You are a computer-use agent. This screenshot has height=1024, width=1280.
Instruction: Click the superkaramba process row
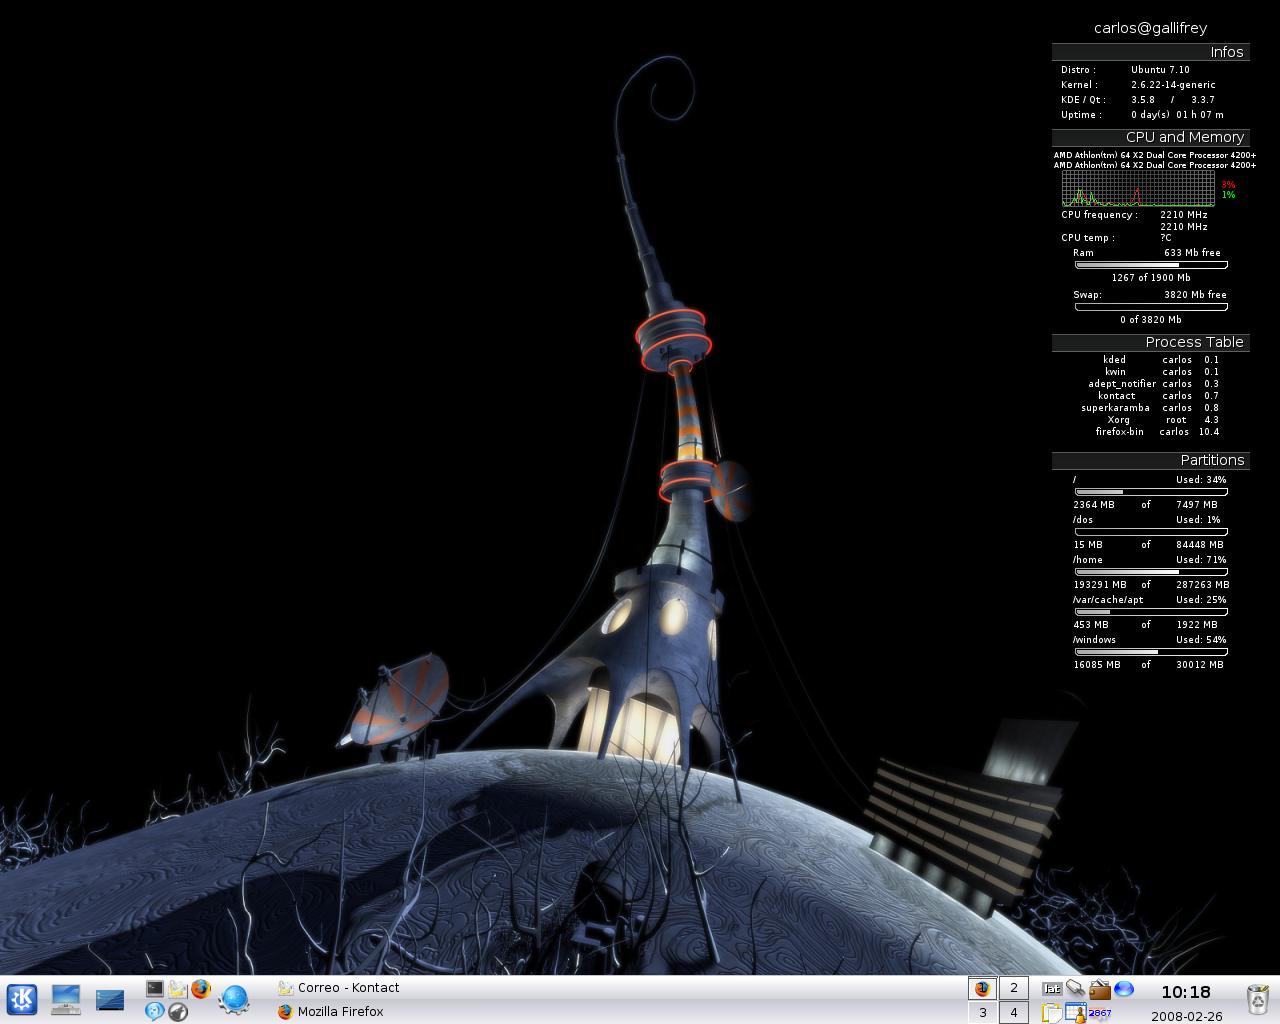click(x=1150, y=408)
